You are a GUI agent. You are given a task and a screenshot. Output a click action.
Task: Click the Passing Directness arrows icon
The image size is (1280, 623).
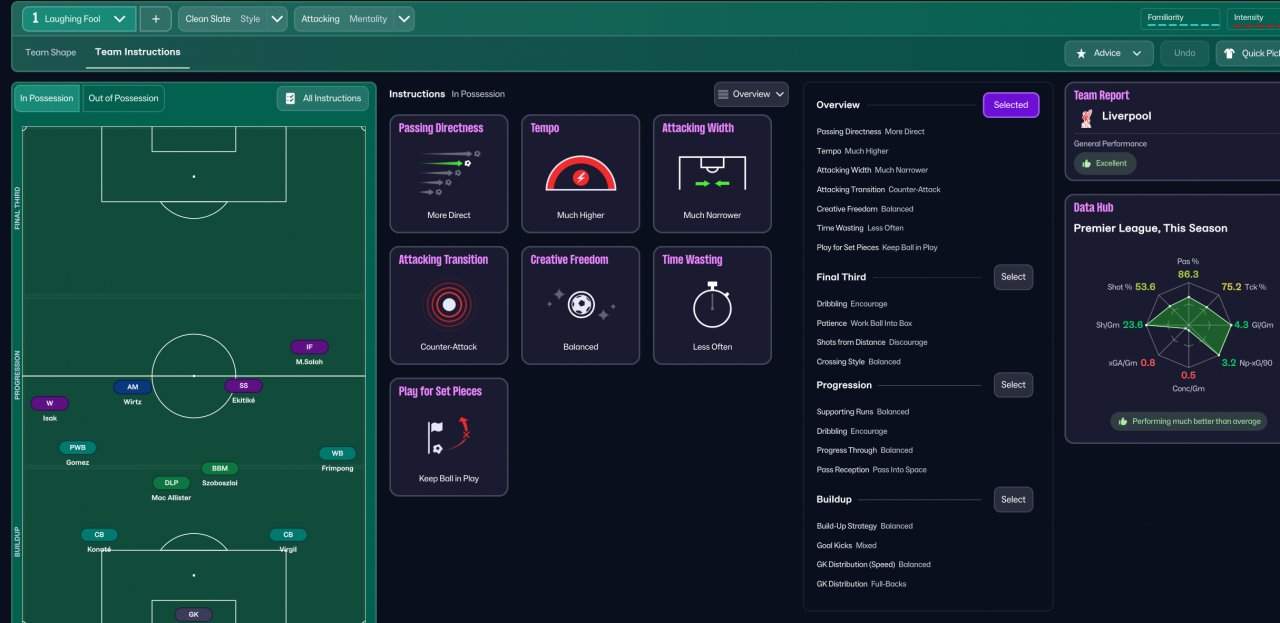pyautogui.click(x=449, y=171)
